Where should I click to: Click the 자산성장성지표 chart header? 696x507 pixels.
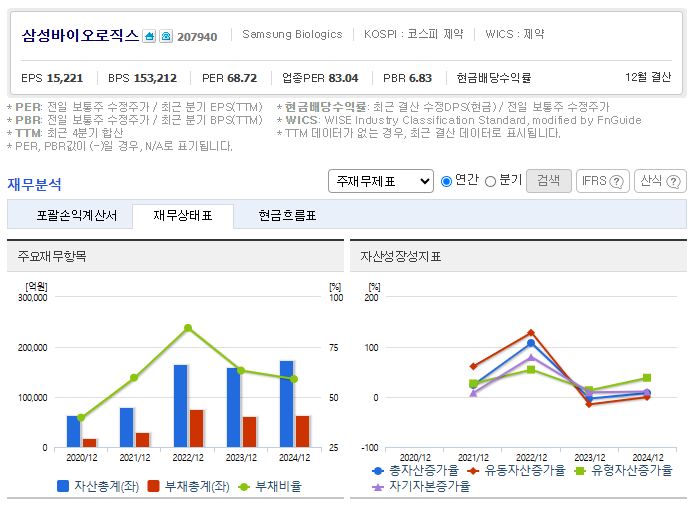400,256
